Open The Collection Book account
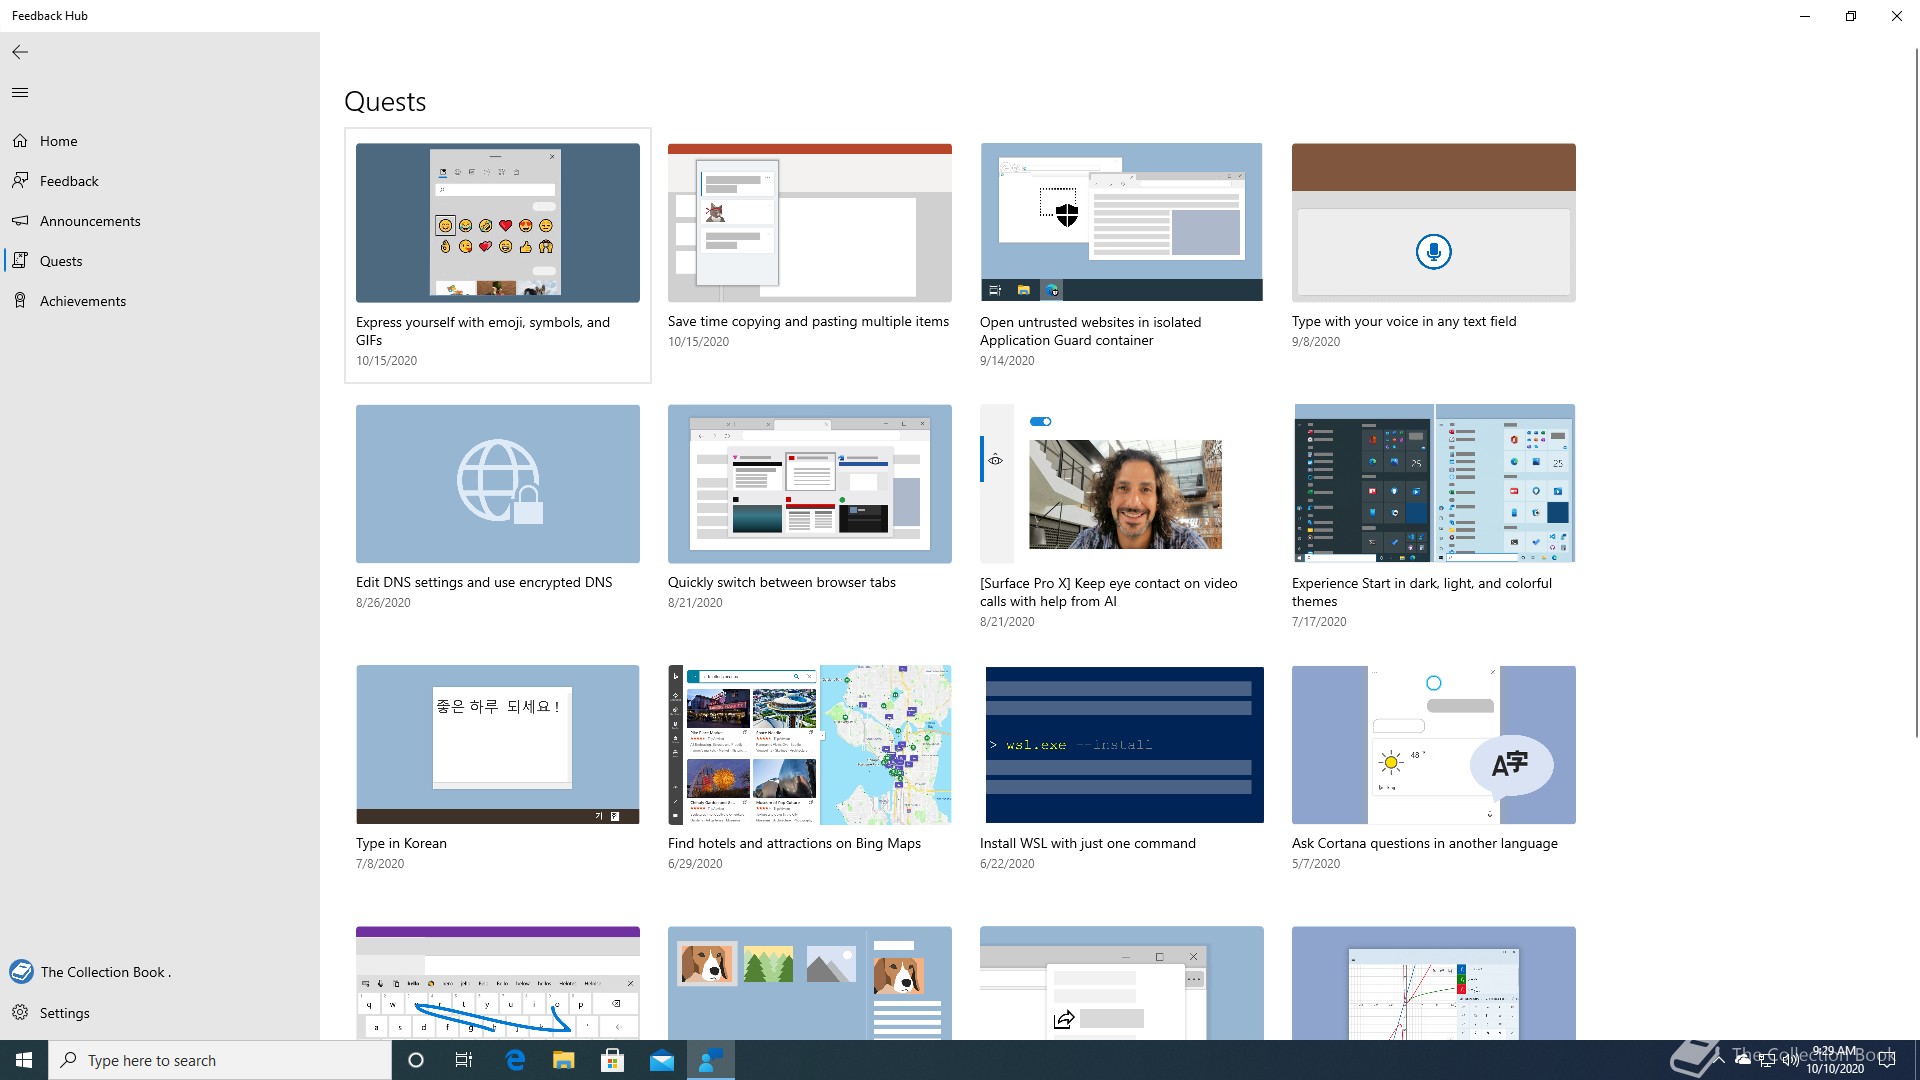The image size is (1920, 1080). [160, 972]
